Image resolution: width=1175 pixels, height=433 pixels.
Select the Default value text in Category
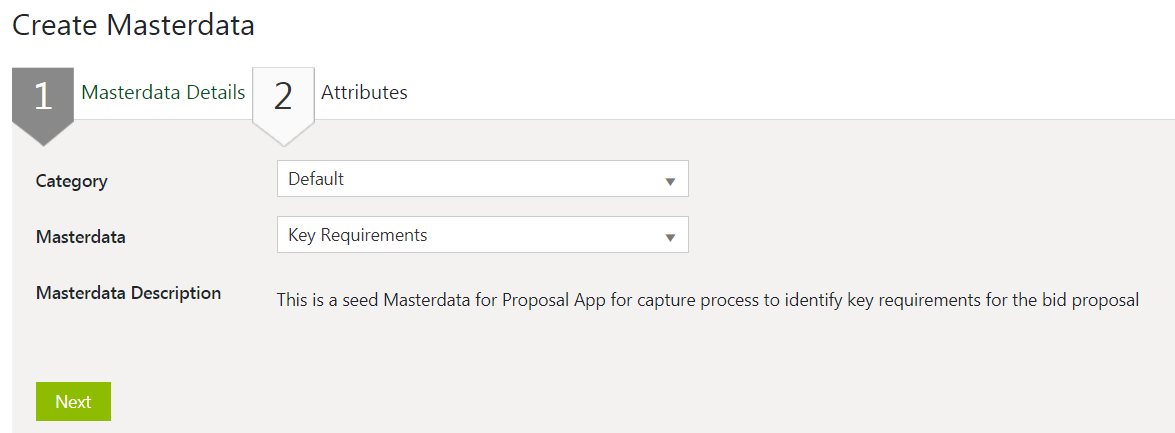tap(316, 180)
